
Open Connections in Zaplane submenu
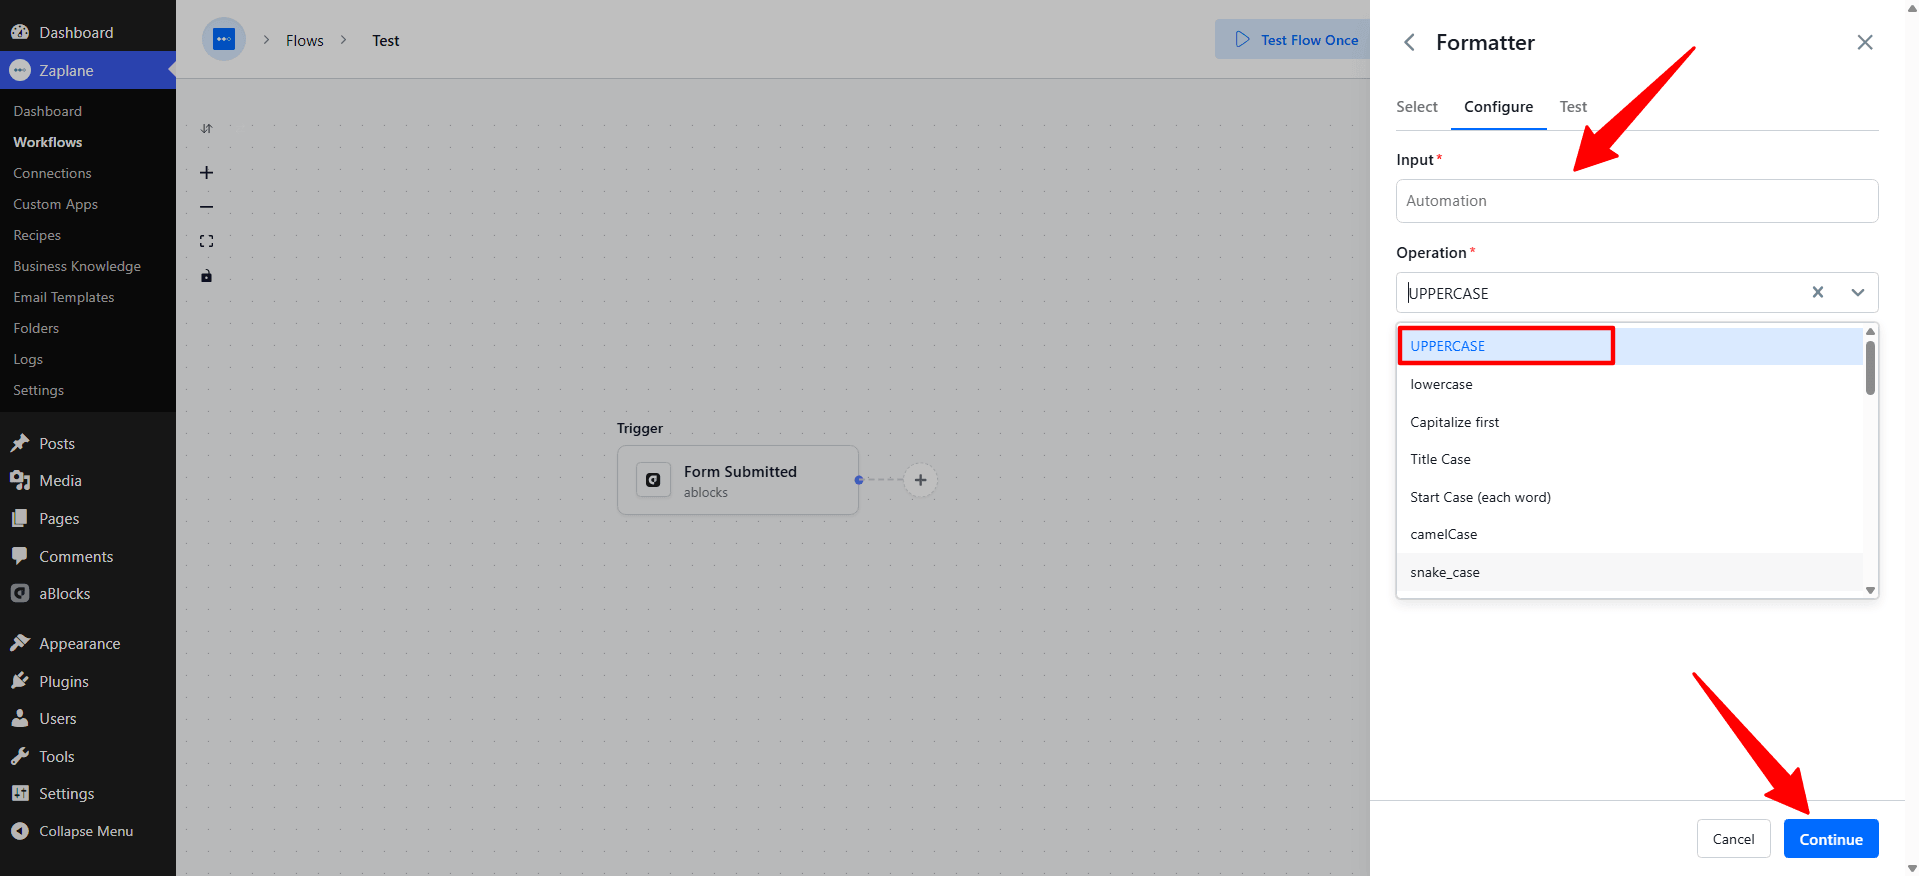[x=52, y=173]
